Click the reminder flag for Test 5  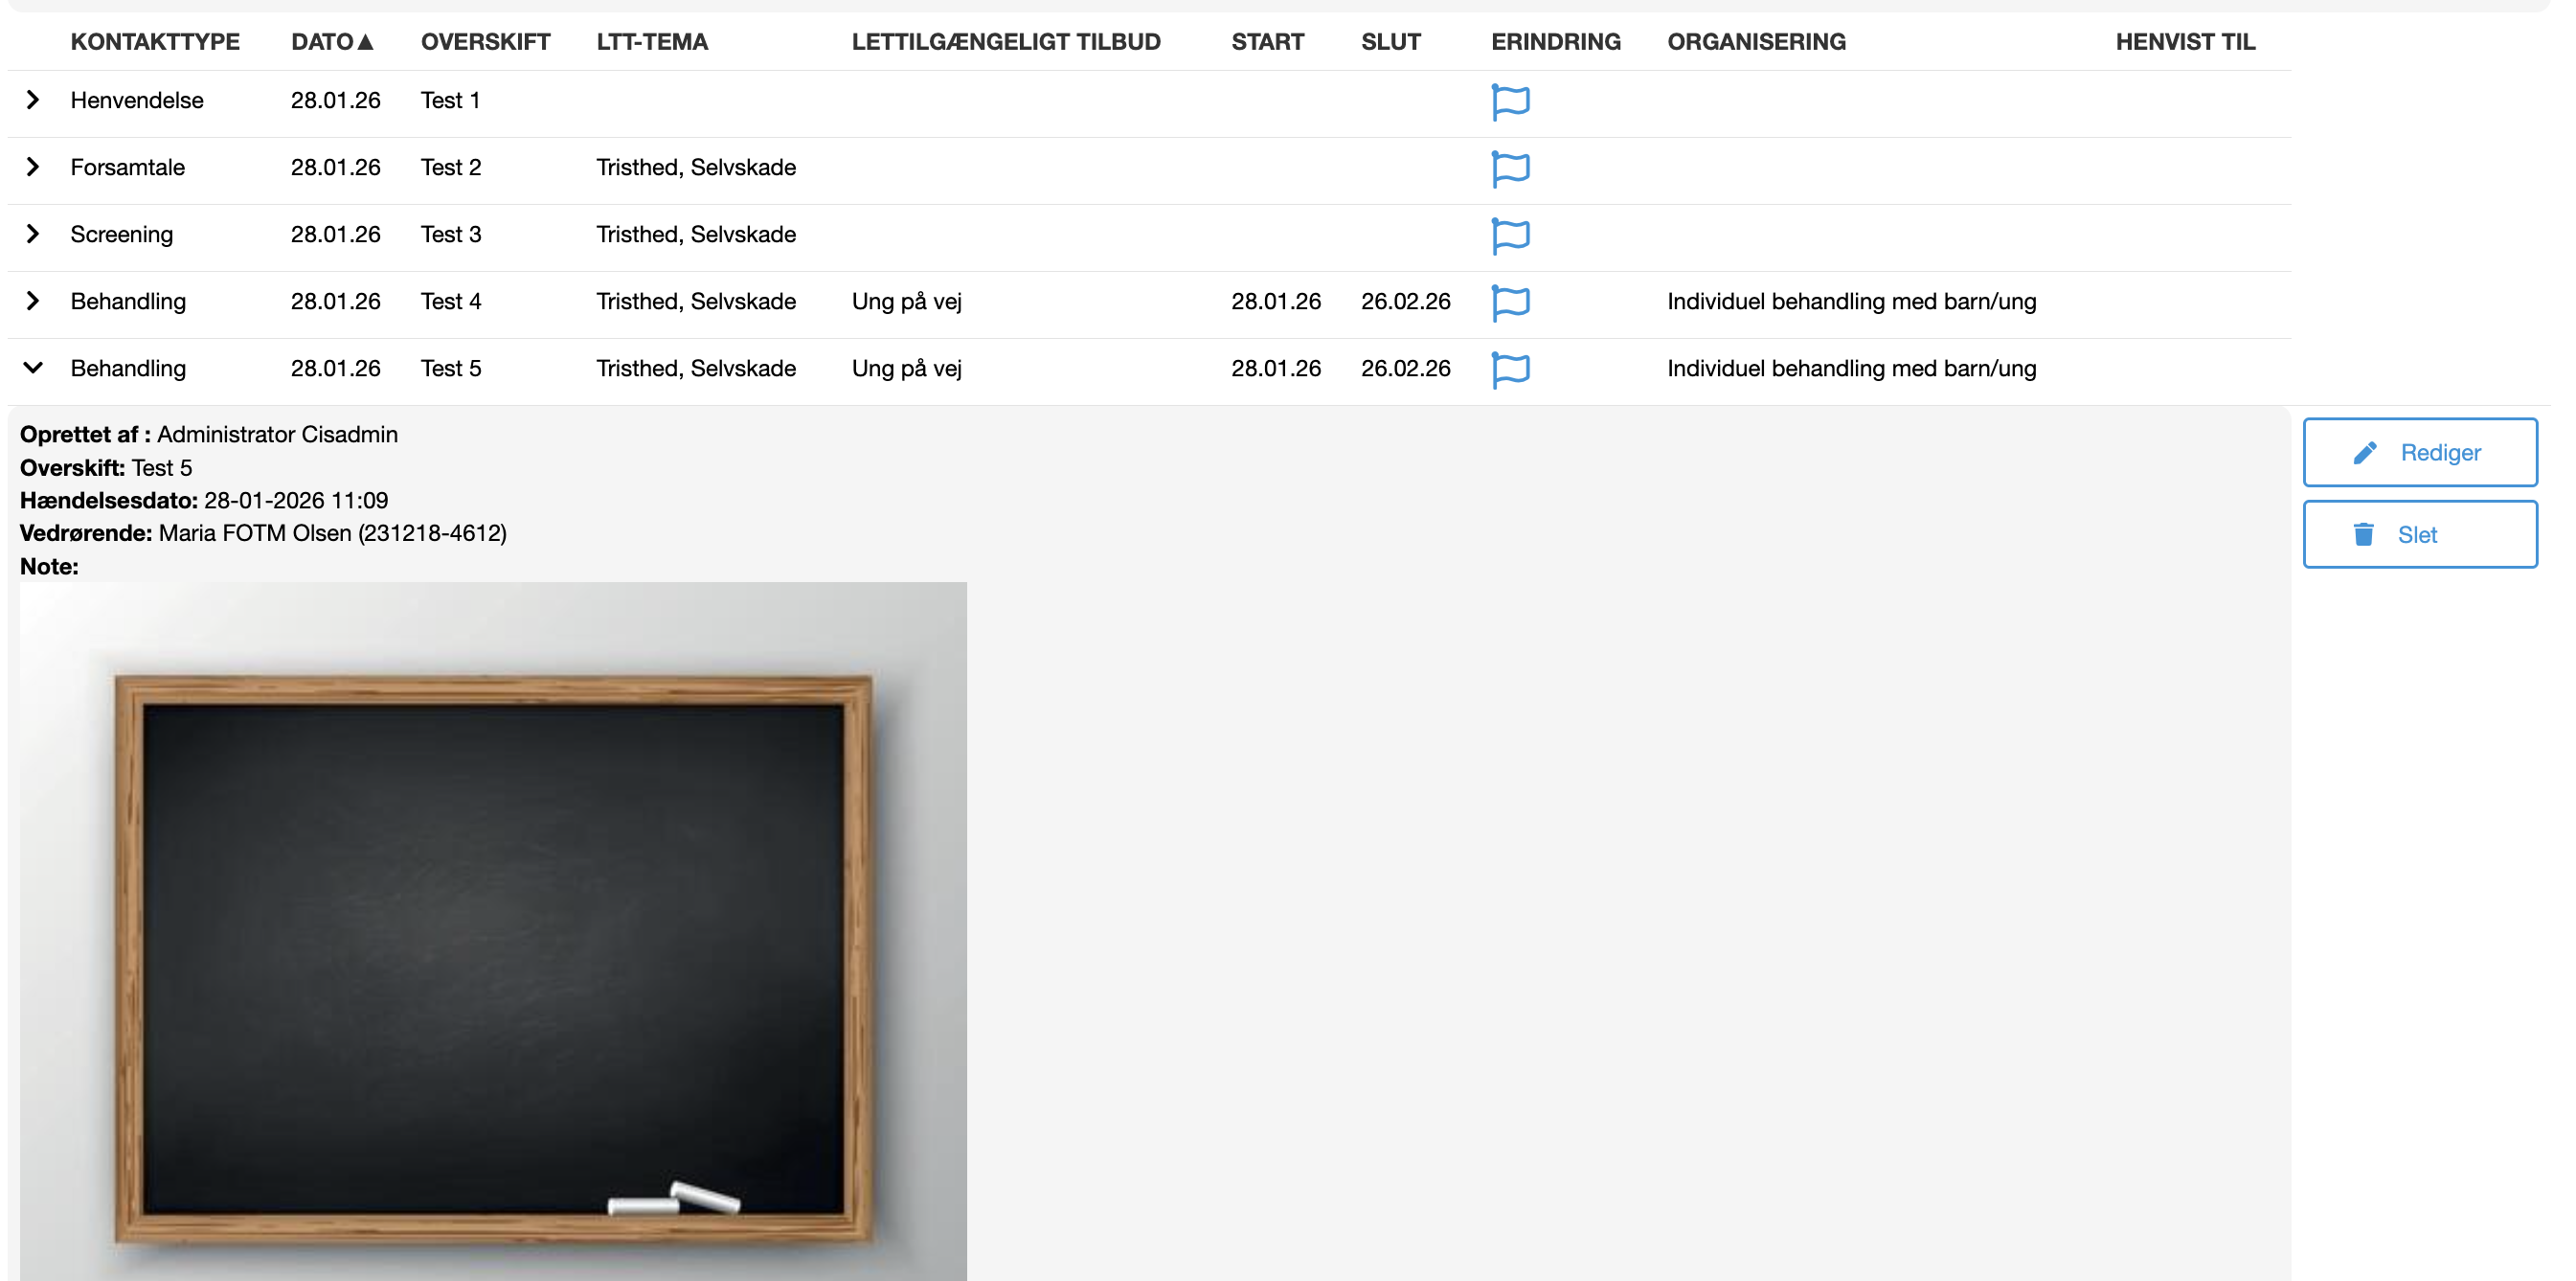pos(1510,369)
